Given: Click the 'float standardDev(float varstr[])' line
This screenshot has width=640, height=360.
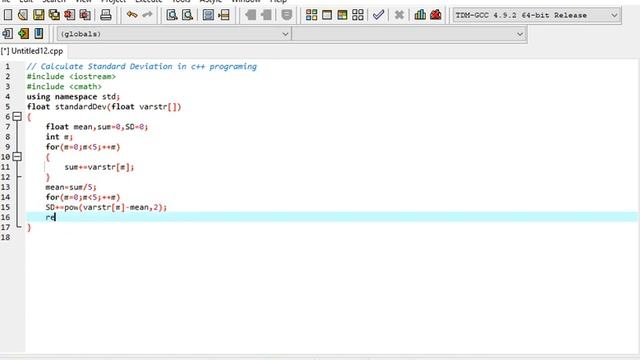Looking at the screenshot, I should pos(104,107).
